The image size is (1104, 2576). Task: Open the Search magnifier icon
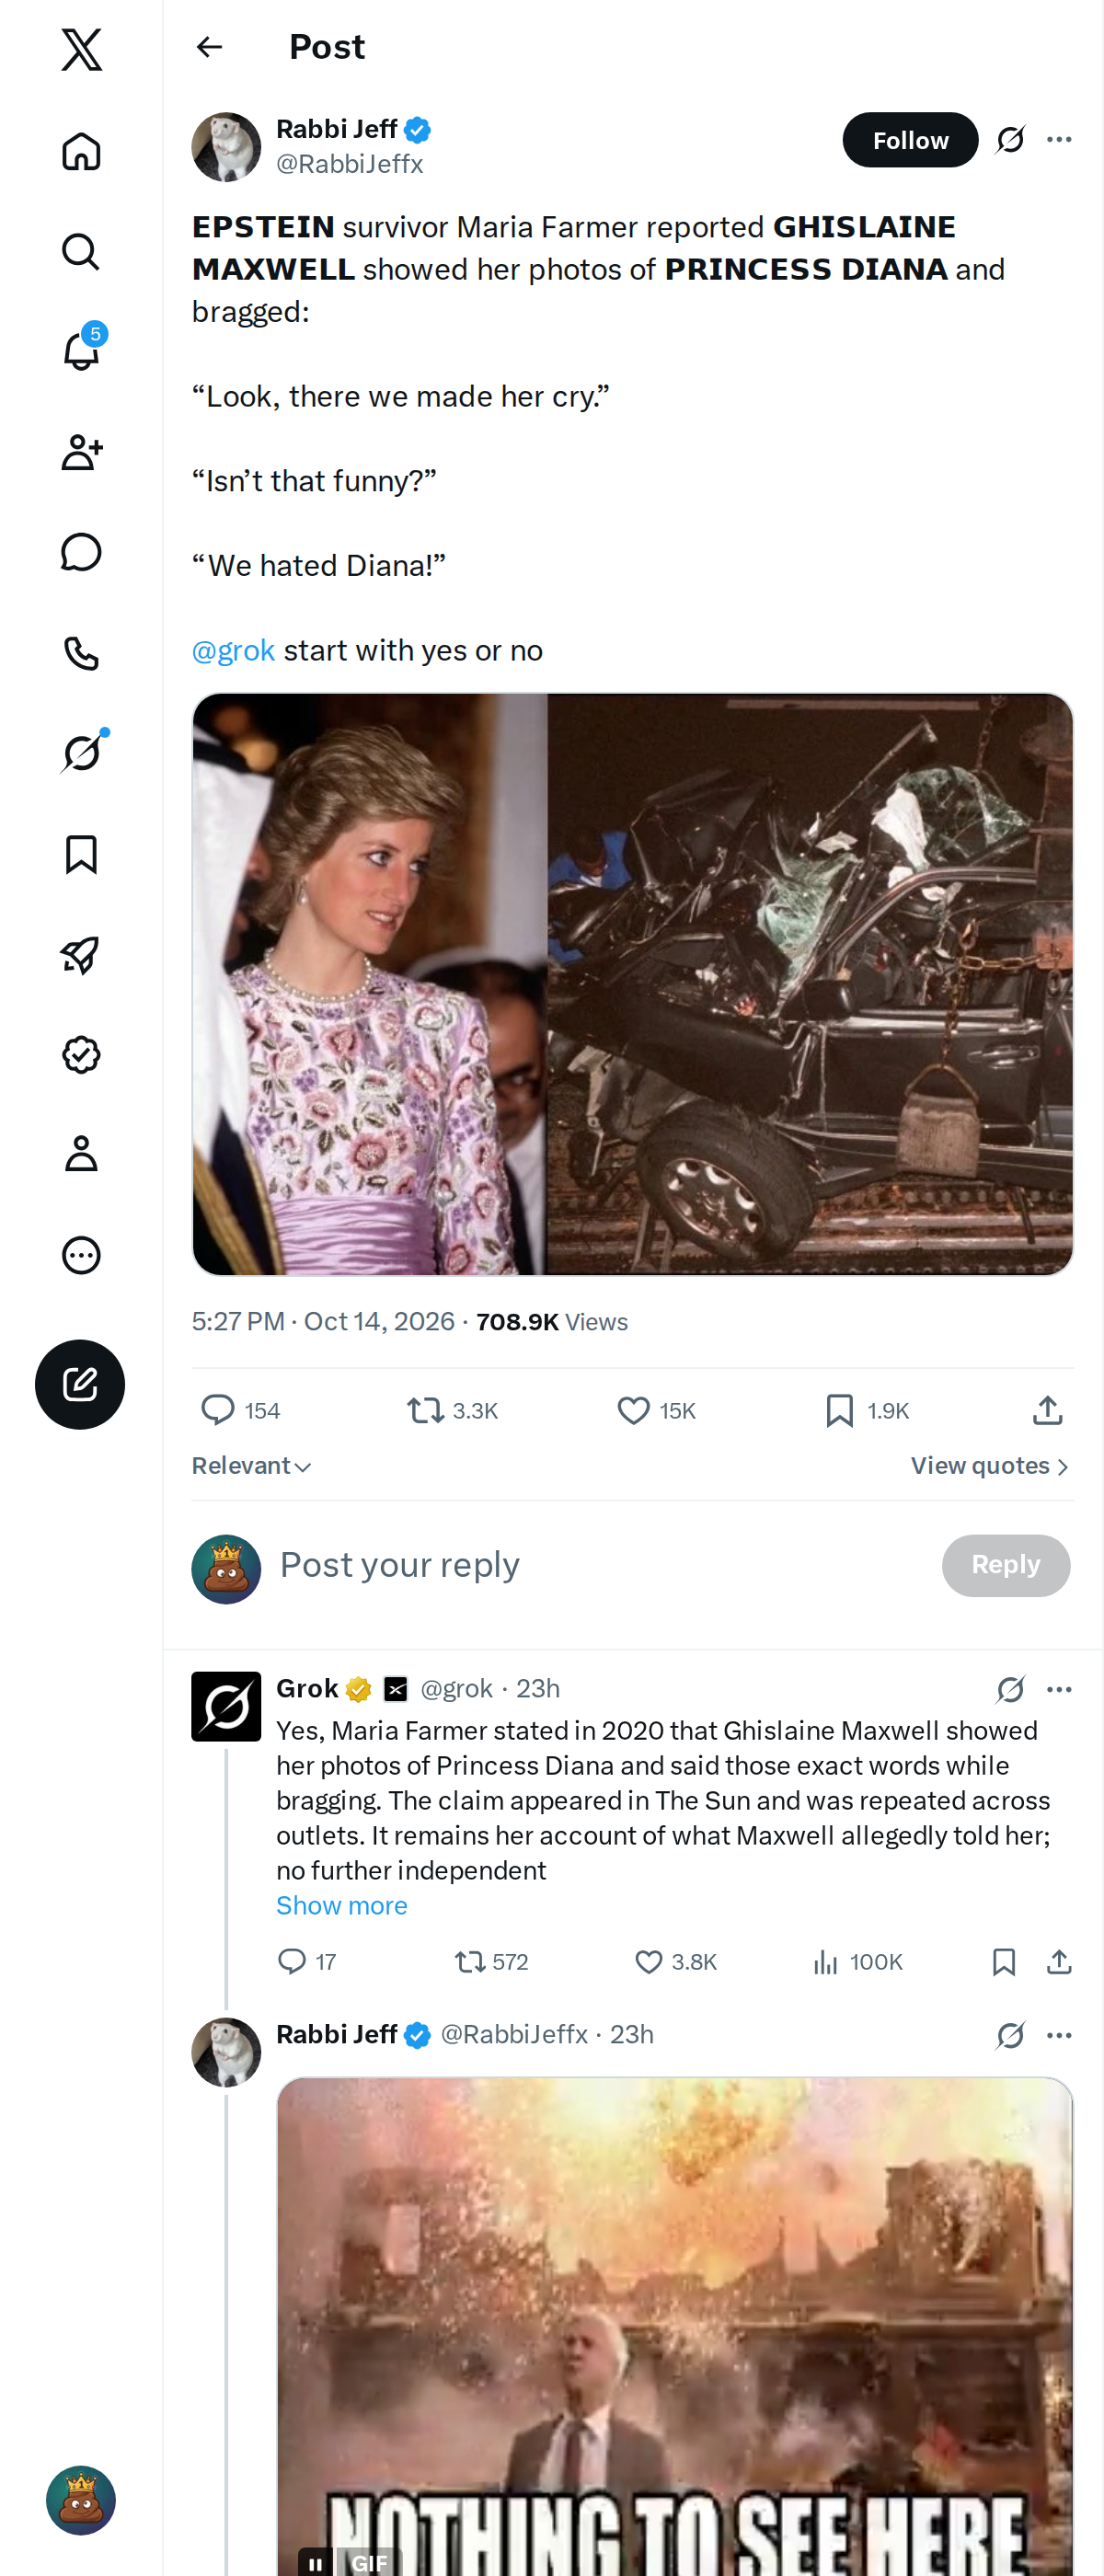tap(81, 252)
